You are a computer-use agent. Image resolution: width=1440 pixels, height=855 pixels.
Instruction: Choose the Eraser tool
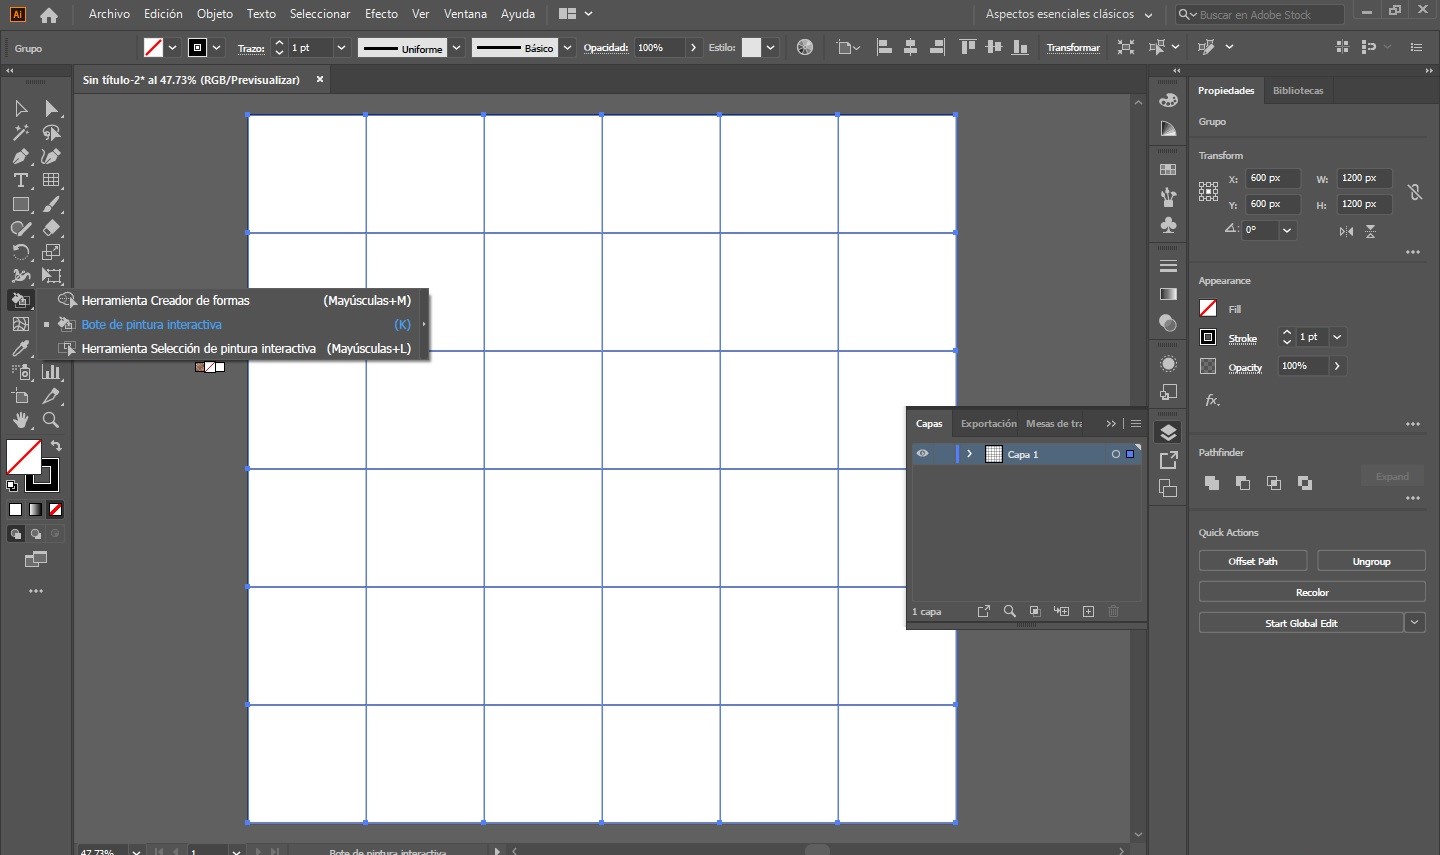point(52,228)
